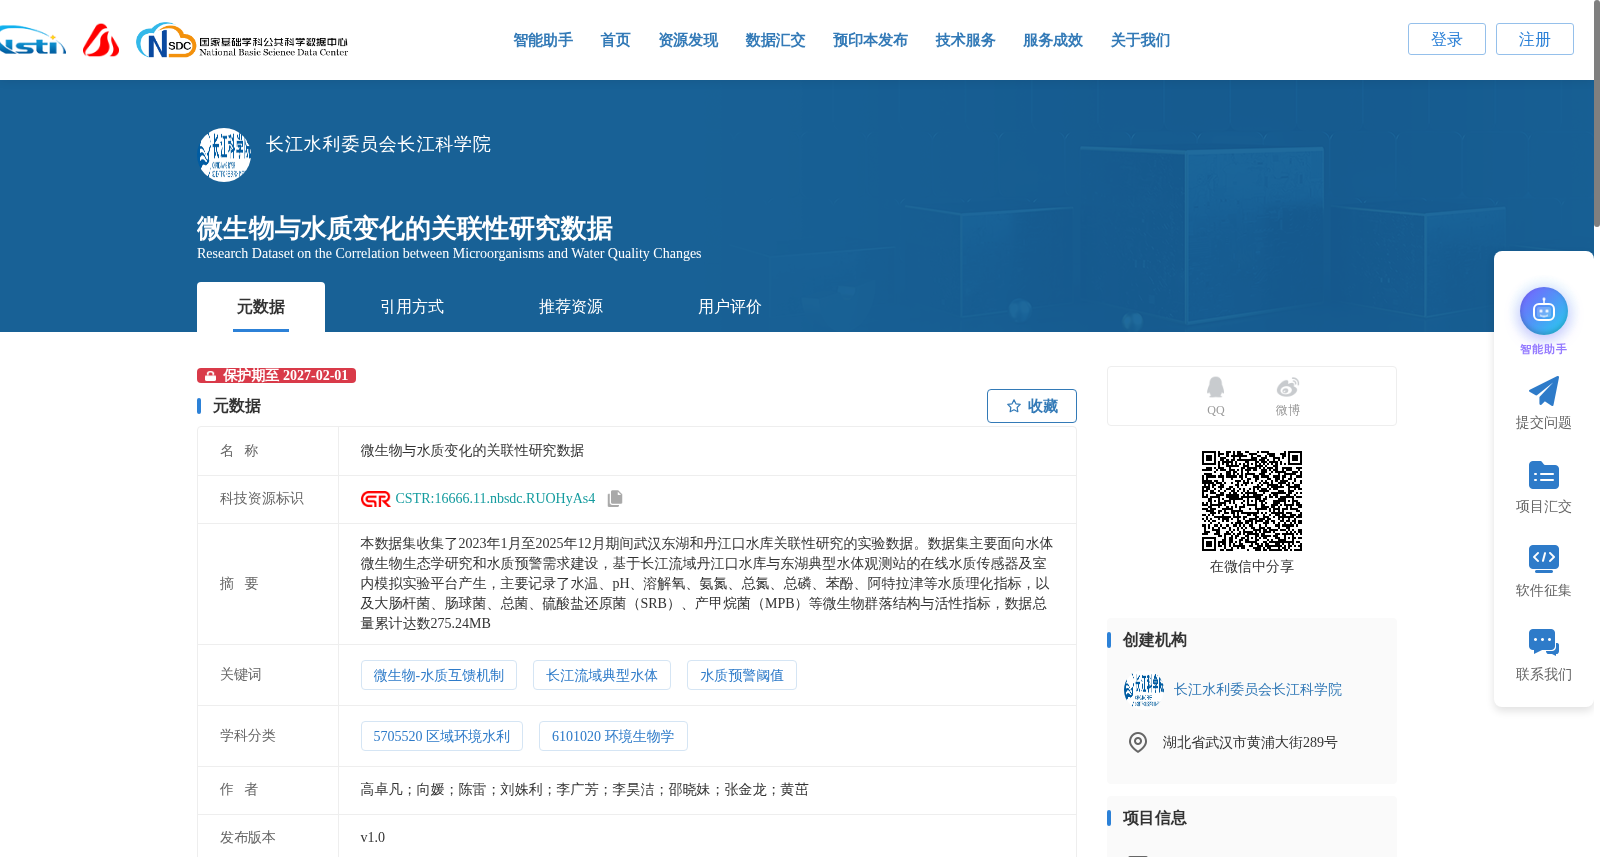Click the 登录 button

point(1447,39)
